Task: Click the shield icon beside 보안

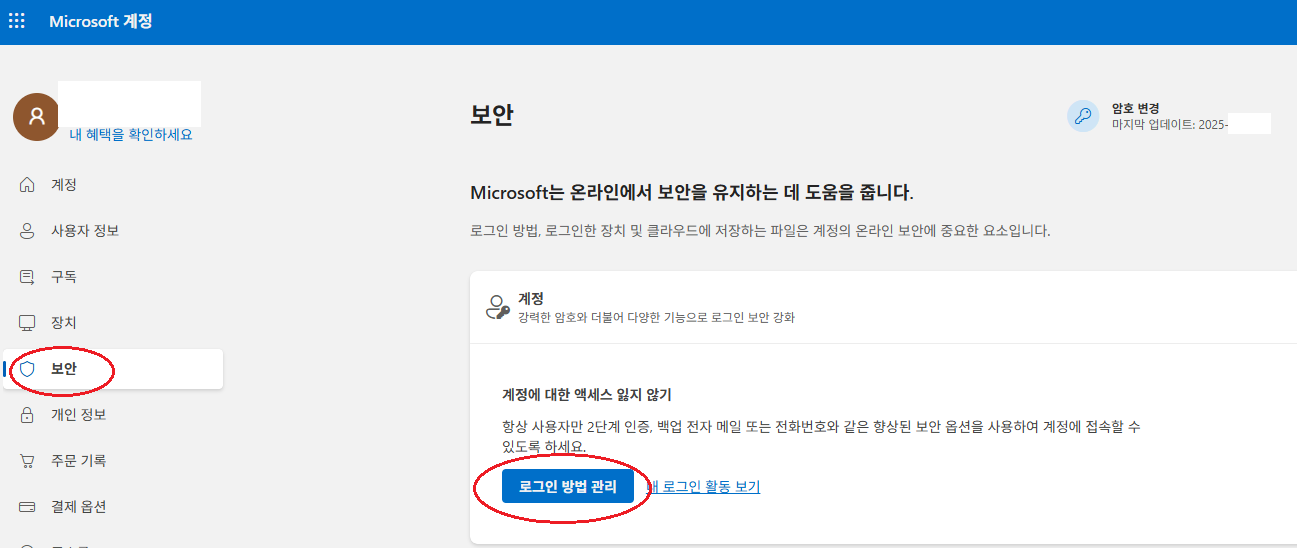Action: pyautogui.click(x=27, y=369)
